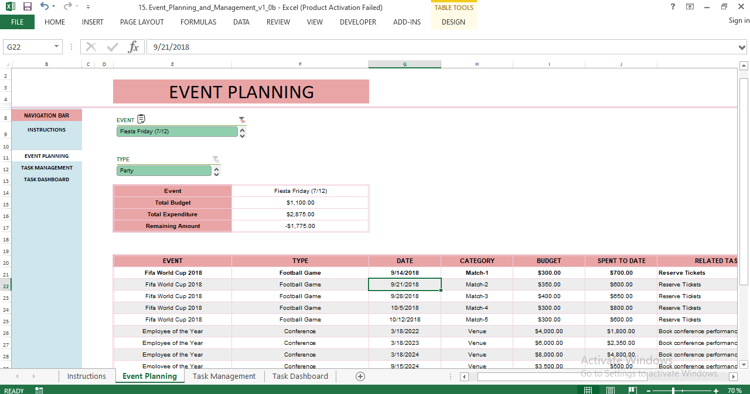
Task: Switch to Page Layout view in status bar
Action: click(x=610, y=390)
